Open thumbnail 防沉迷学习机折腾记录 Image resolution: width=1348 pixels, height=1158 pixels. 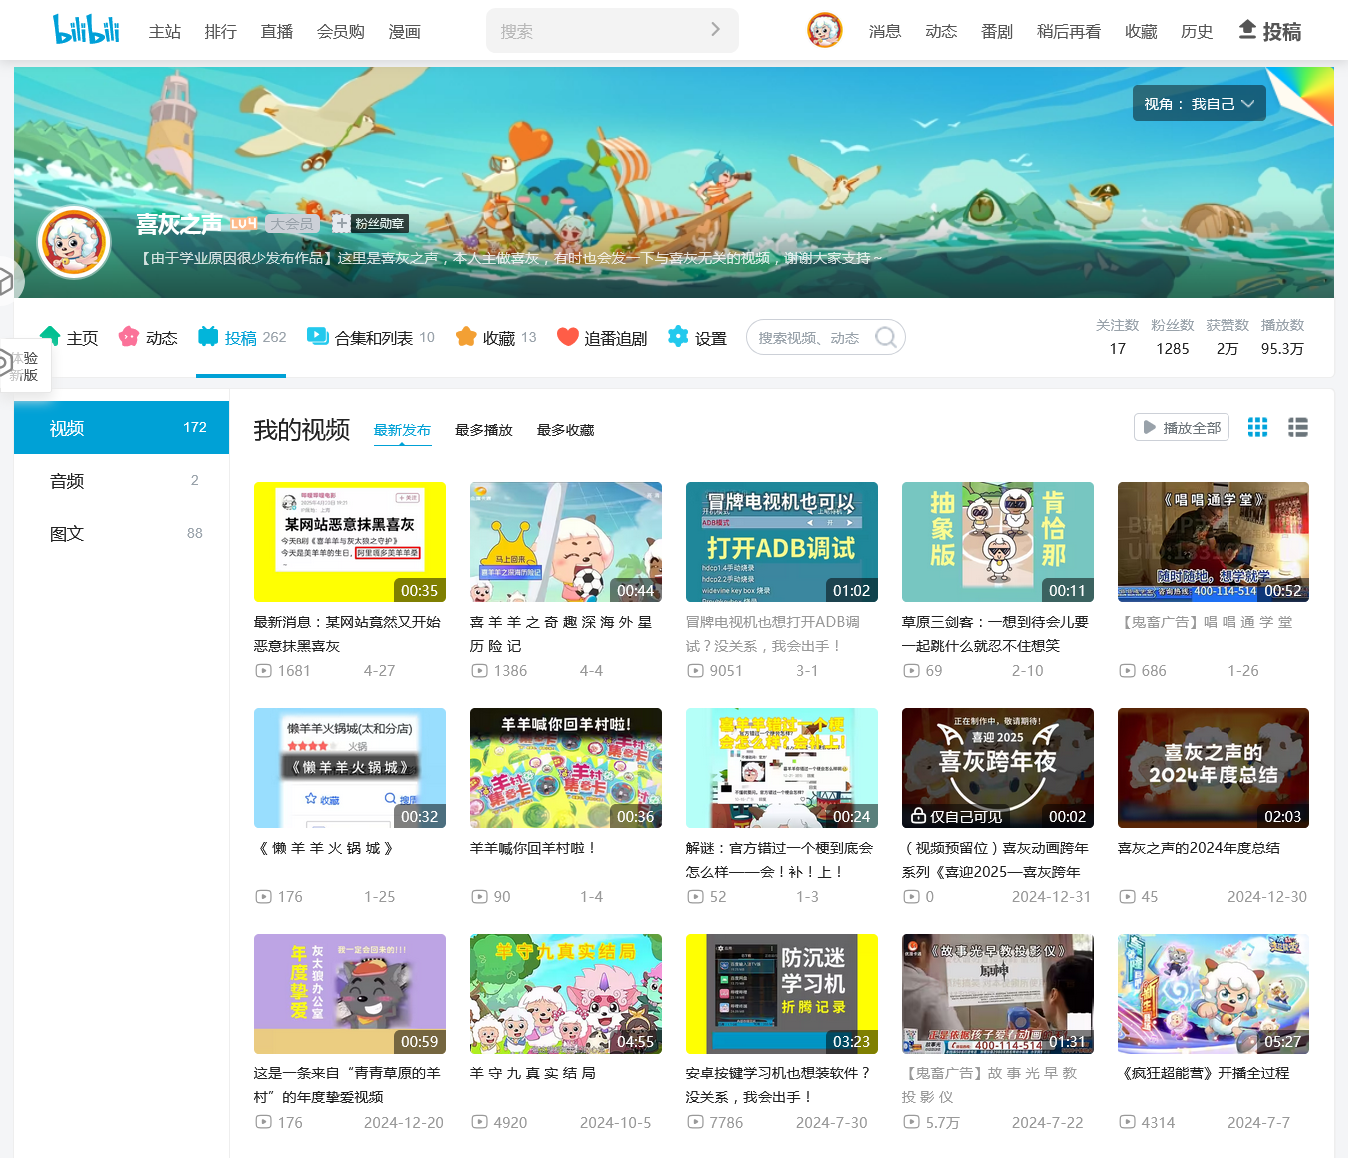tap(782, 993)
